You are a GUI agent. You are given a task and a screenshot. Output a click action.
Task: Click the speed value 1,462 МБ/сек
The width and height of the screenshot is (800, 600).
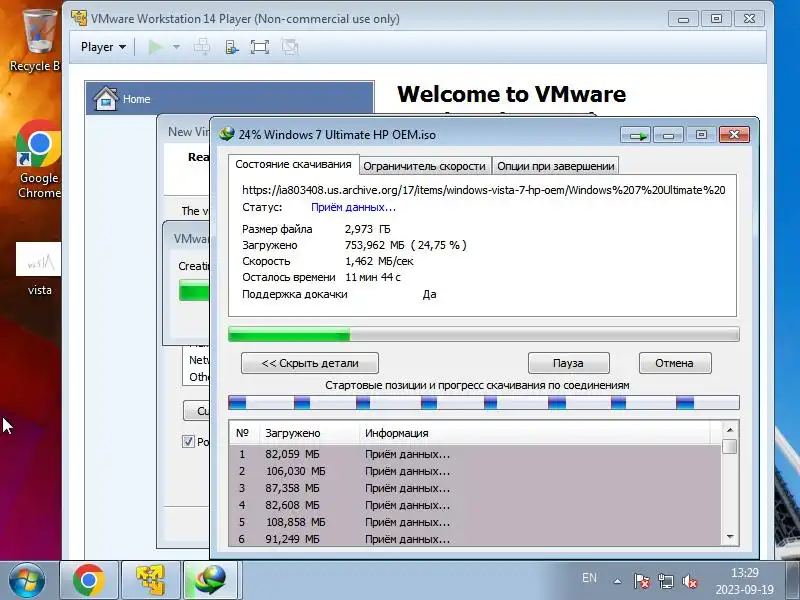pos(379,261)
